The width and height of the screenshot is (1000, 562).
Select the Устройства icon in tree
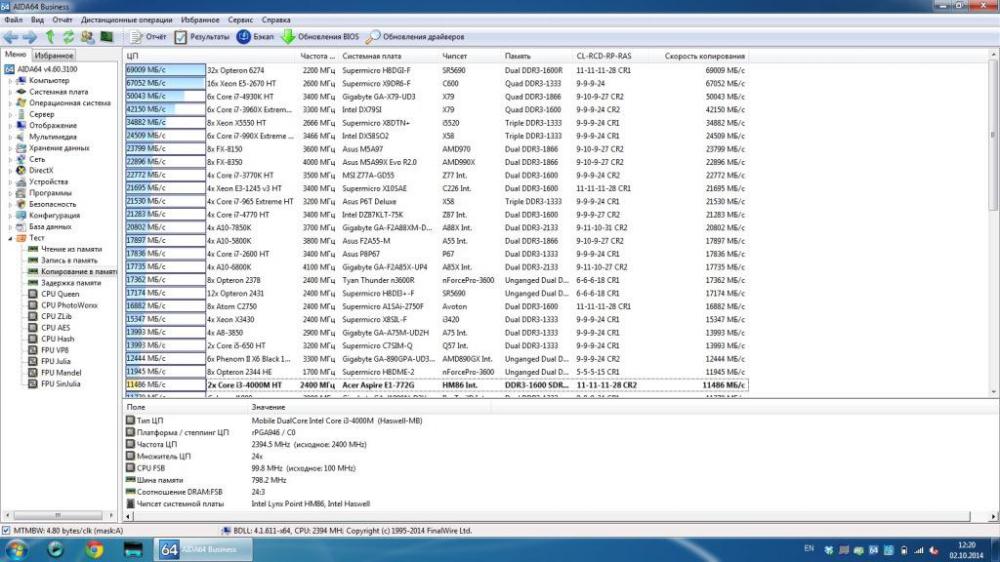pos(21,182)
